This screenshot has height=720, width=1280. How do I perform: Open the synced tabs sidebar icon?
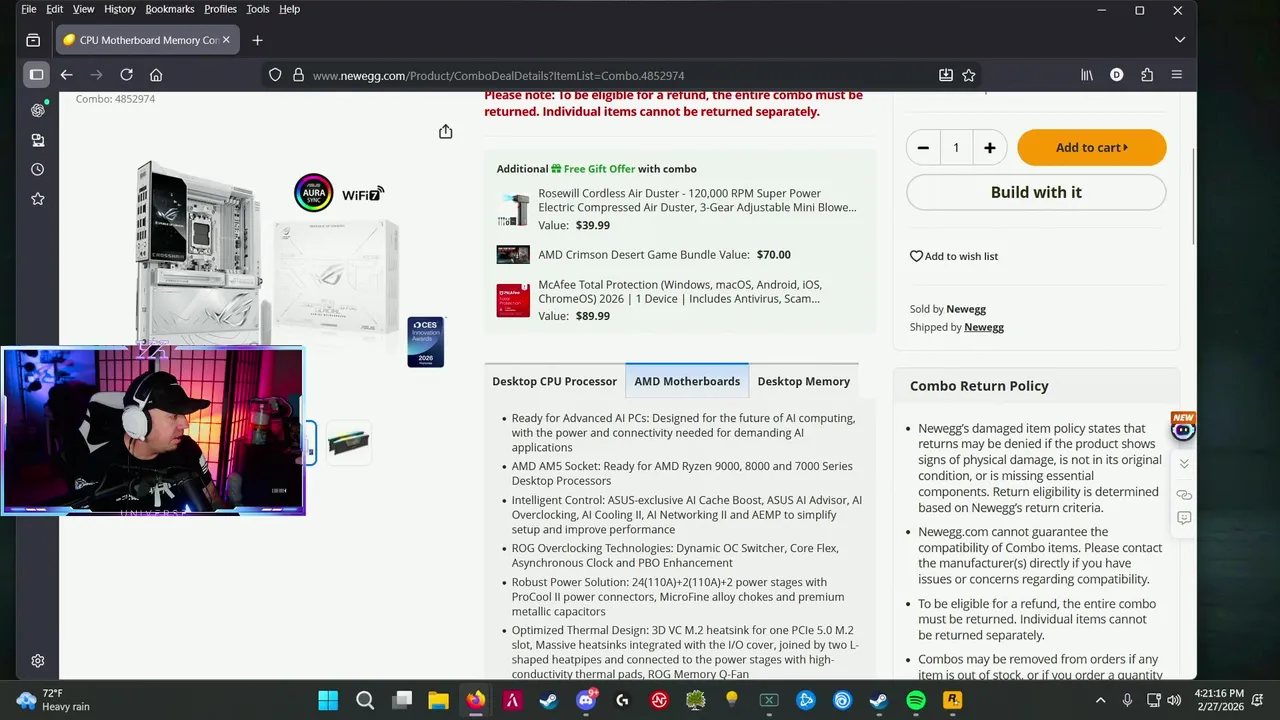point(37,140)
